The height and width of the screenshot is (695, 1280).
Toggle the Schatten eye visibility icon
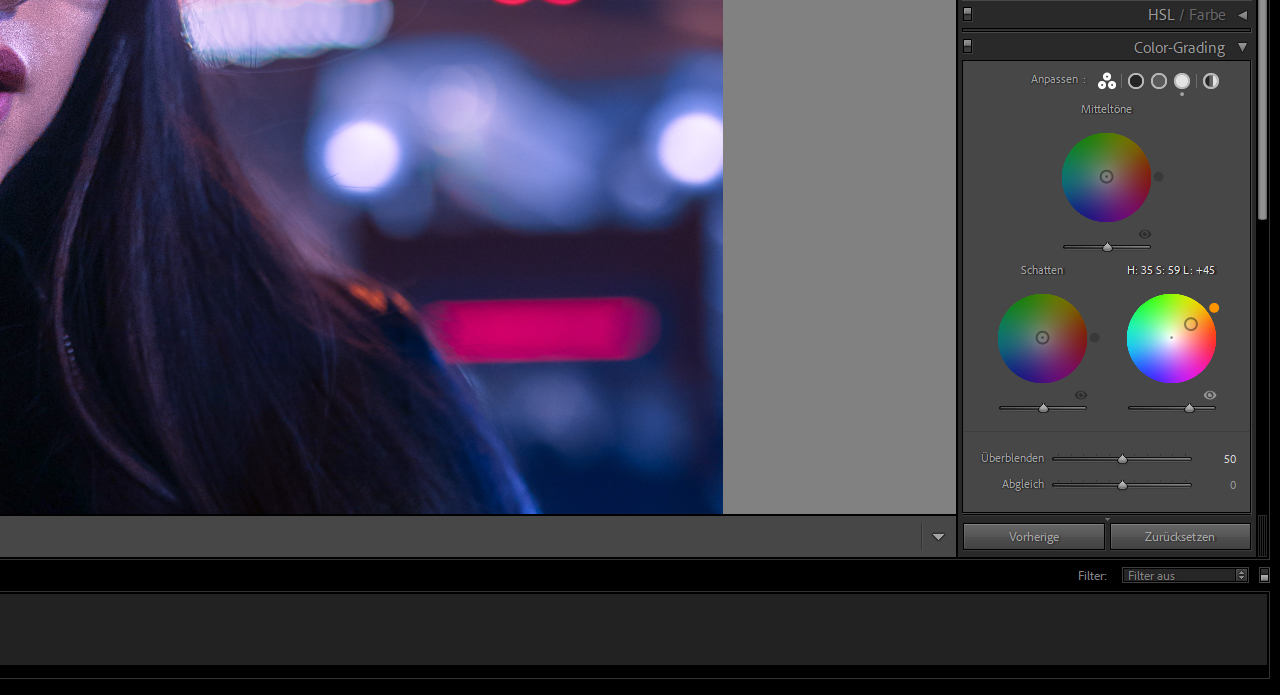pos(1081,396)
